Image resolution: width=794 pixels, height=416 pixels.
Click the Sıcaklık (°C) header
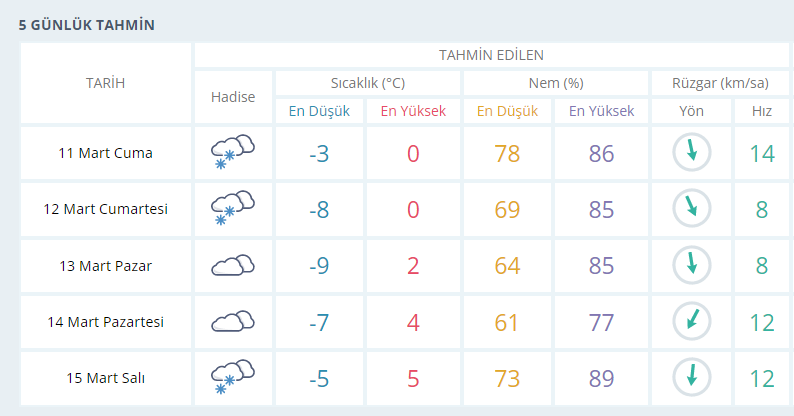(368, 83)
